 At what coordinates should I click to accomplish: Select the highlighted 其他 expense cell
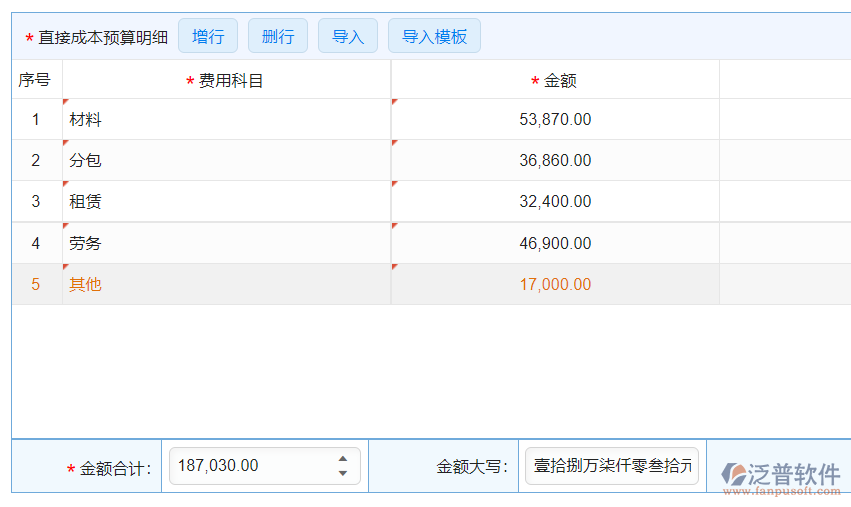[226, 285]
